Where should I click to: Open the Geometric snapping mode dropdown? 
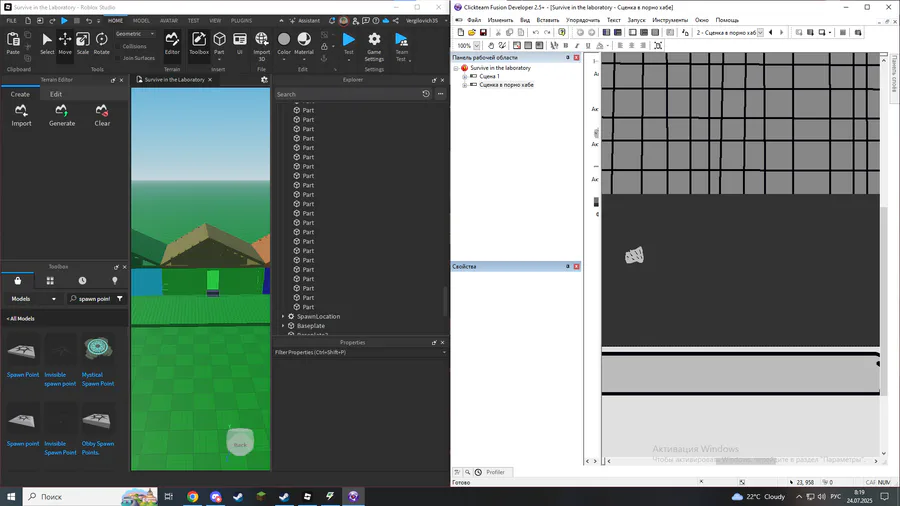[135, 34]
